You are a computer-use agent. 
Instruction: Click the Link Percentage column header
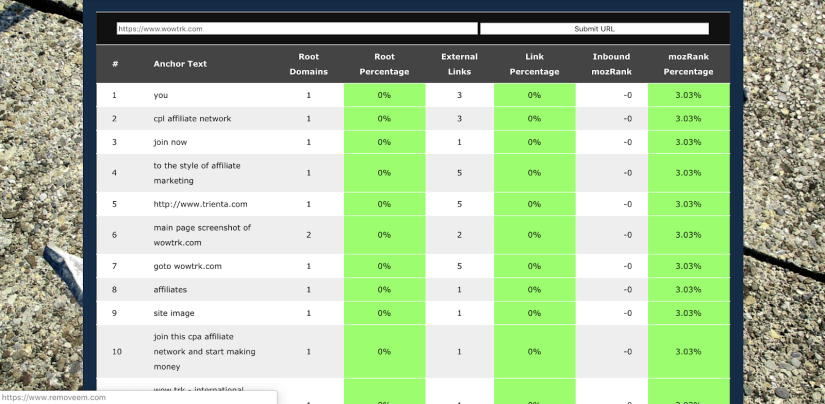click(x=534, y=64)
